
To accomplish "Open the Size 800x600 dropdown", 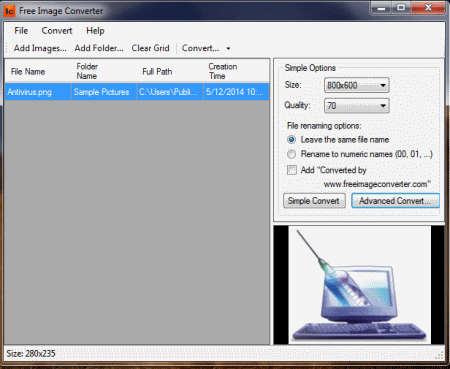I will [356, 85].
